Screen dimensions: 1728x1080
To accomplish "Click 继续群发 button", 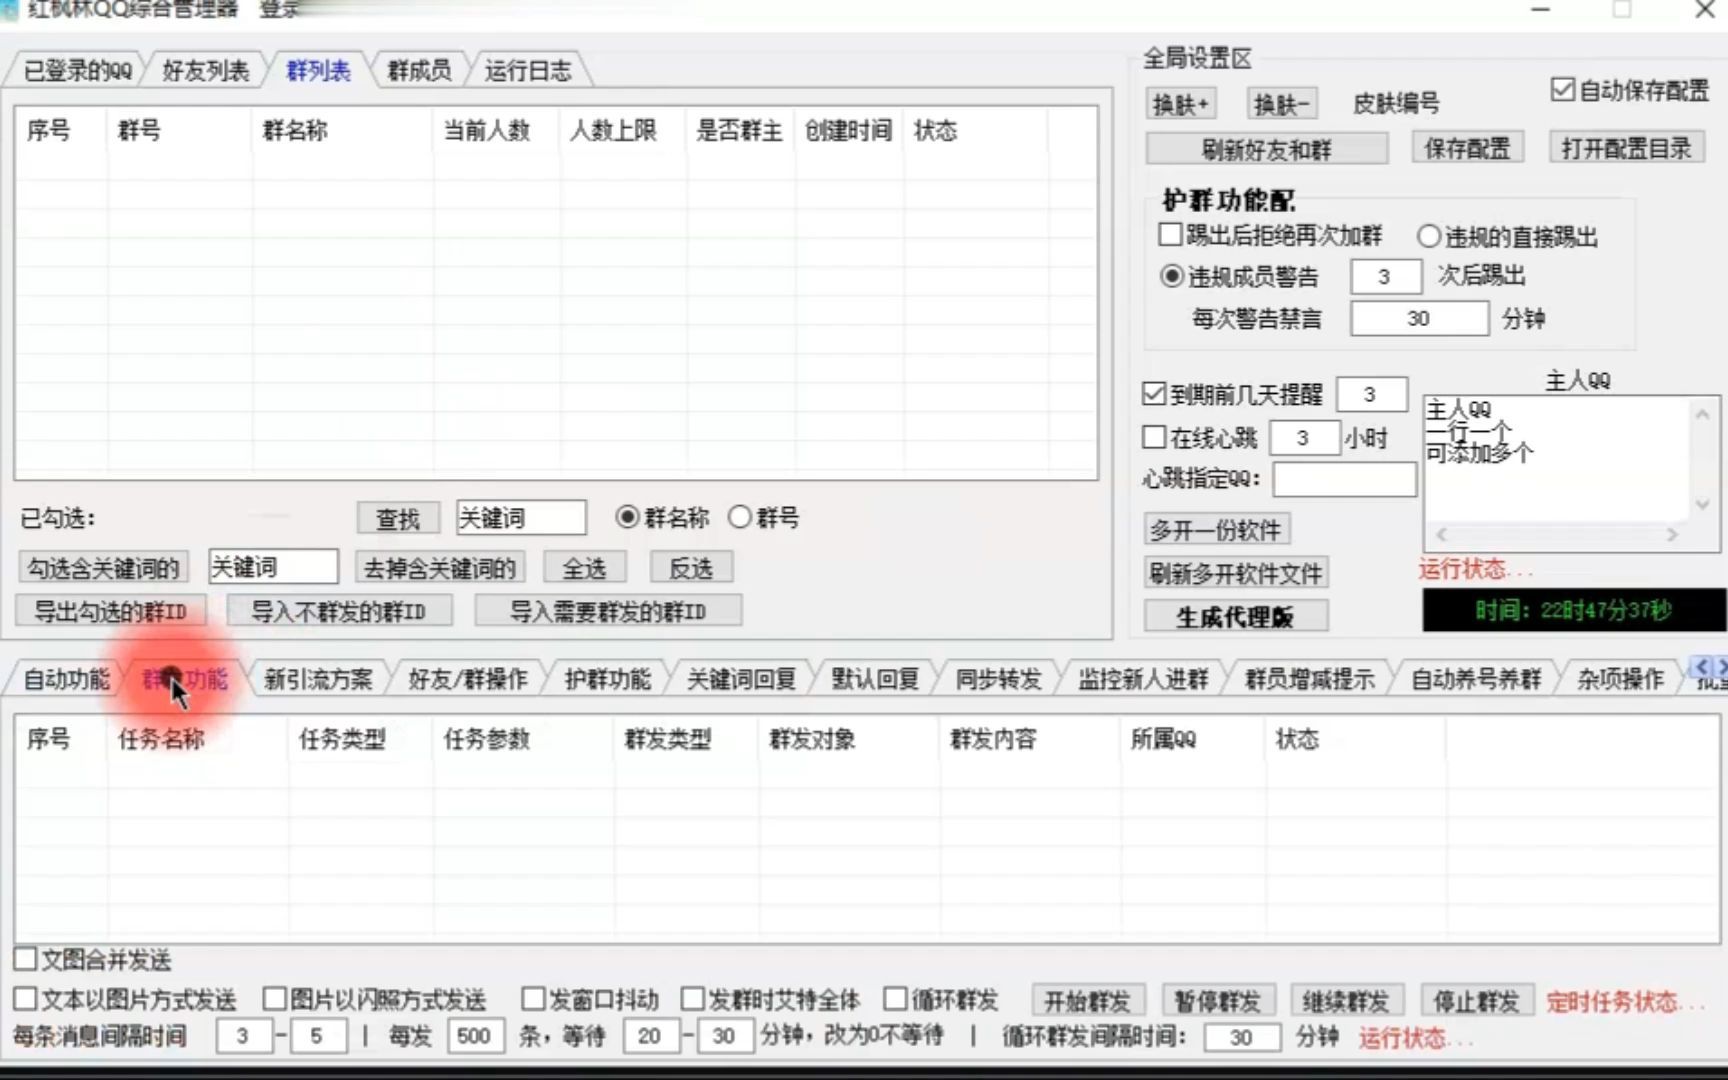I will click(1346, 1001).
